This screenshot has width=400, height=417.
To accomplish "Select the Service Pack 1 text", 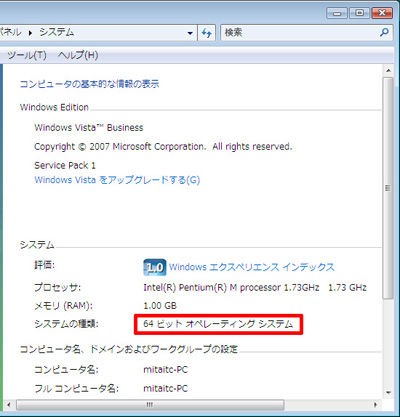I will pyautogui.click(x=65, y=165).
